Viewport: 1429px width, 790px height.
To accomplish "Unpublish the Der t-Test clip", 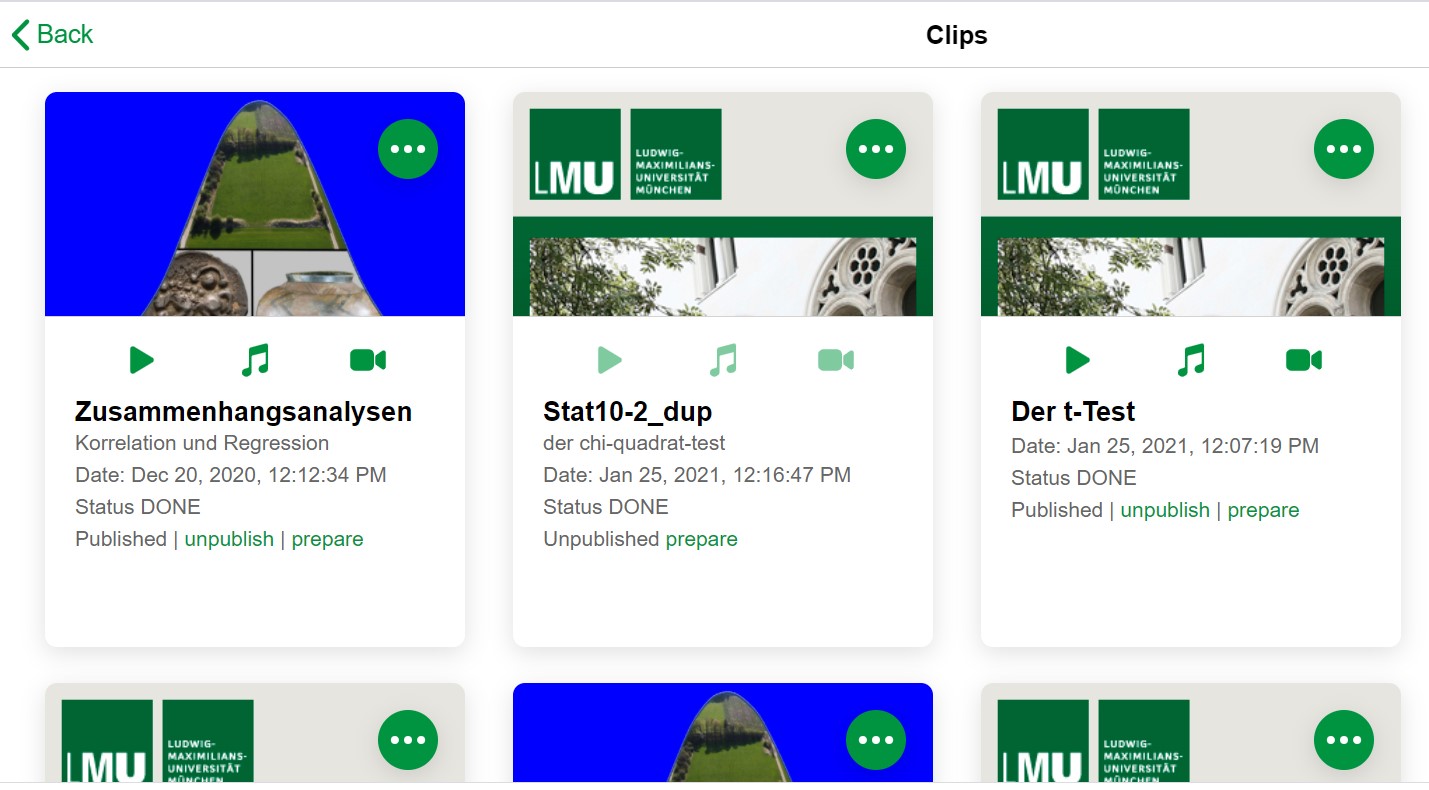I will (1165, 510).
